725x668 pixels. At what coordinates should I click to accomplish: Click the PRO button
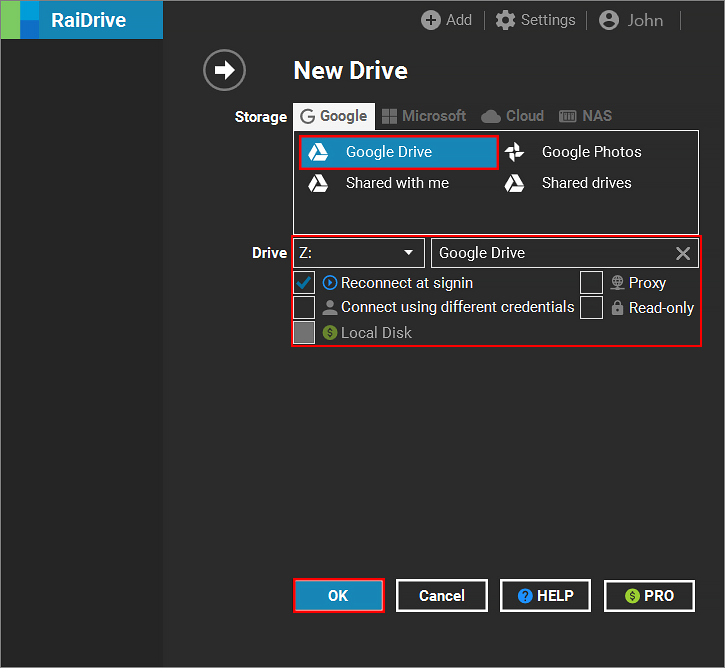point(649,596)
